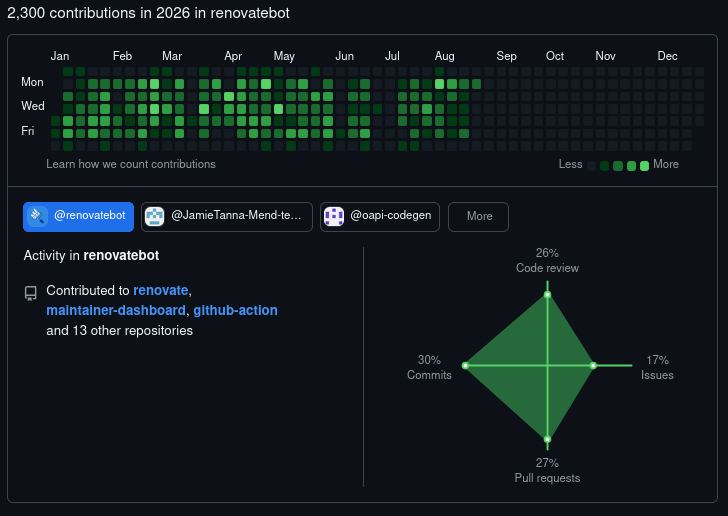Click the Code review point on radar chart
Screen dimensions: 728x516
point(547,294)
